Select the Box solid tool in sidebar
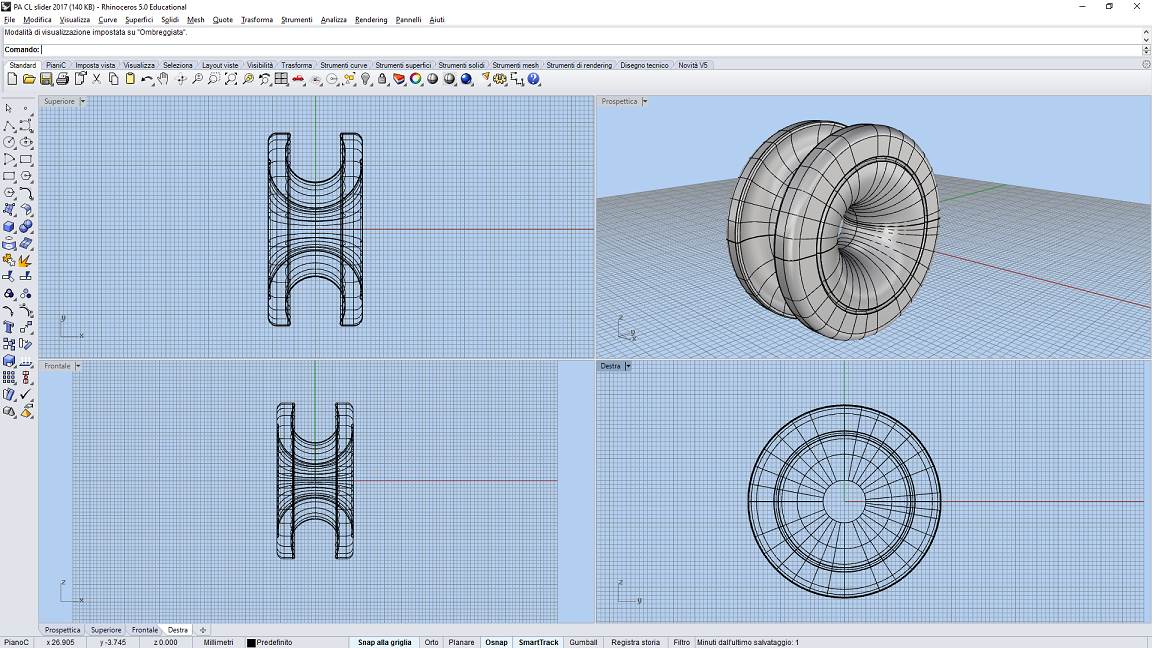Image resolution: width=1152 pixels, height=648 pixels. coord(9,226)
